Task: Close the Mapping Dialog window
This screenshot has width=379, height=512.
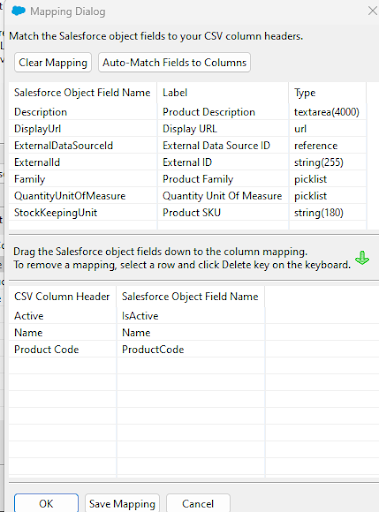Action: point(373,11)
